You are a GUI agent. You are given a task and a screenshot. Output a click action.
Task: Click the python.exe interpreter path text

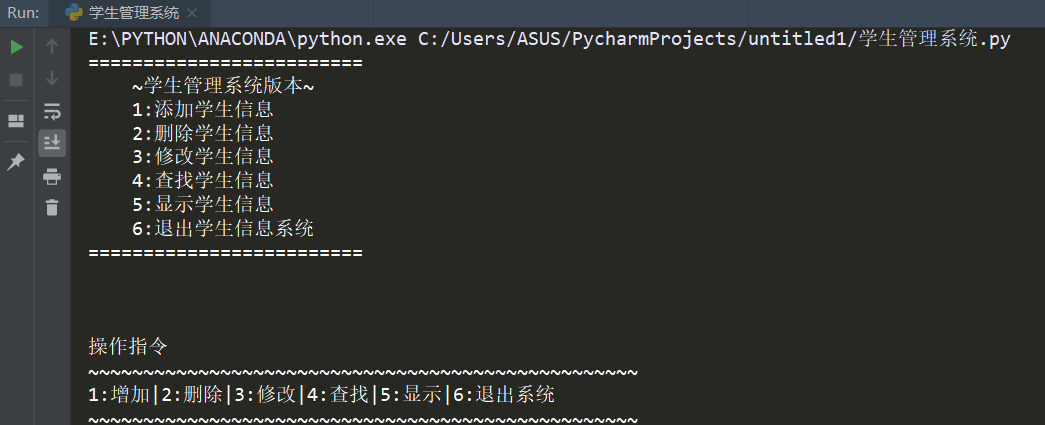tap(247, 39)
